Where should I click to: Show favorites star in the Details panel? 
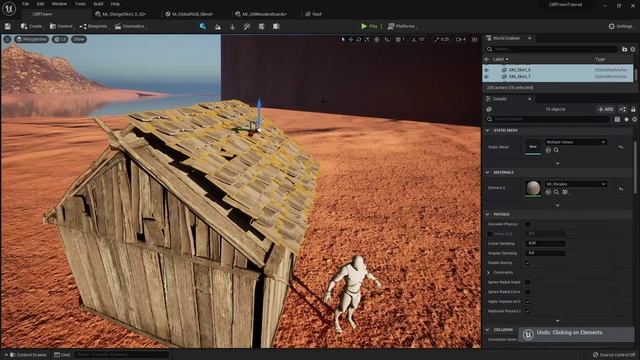626,119
